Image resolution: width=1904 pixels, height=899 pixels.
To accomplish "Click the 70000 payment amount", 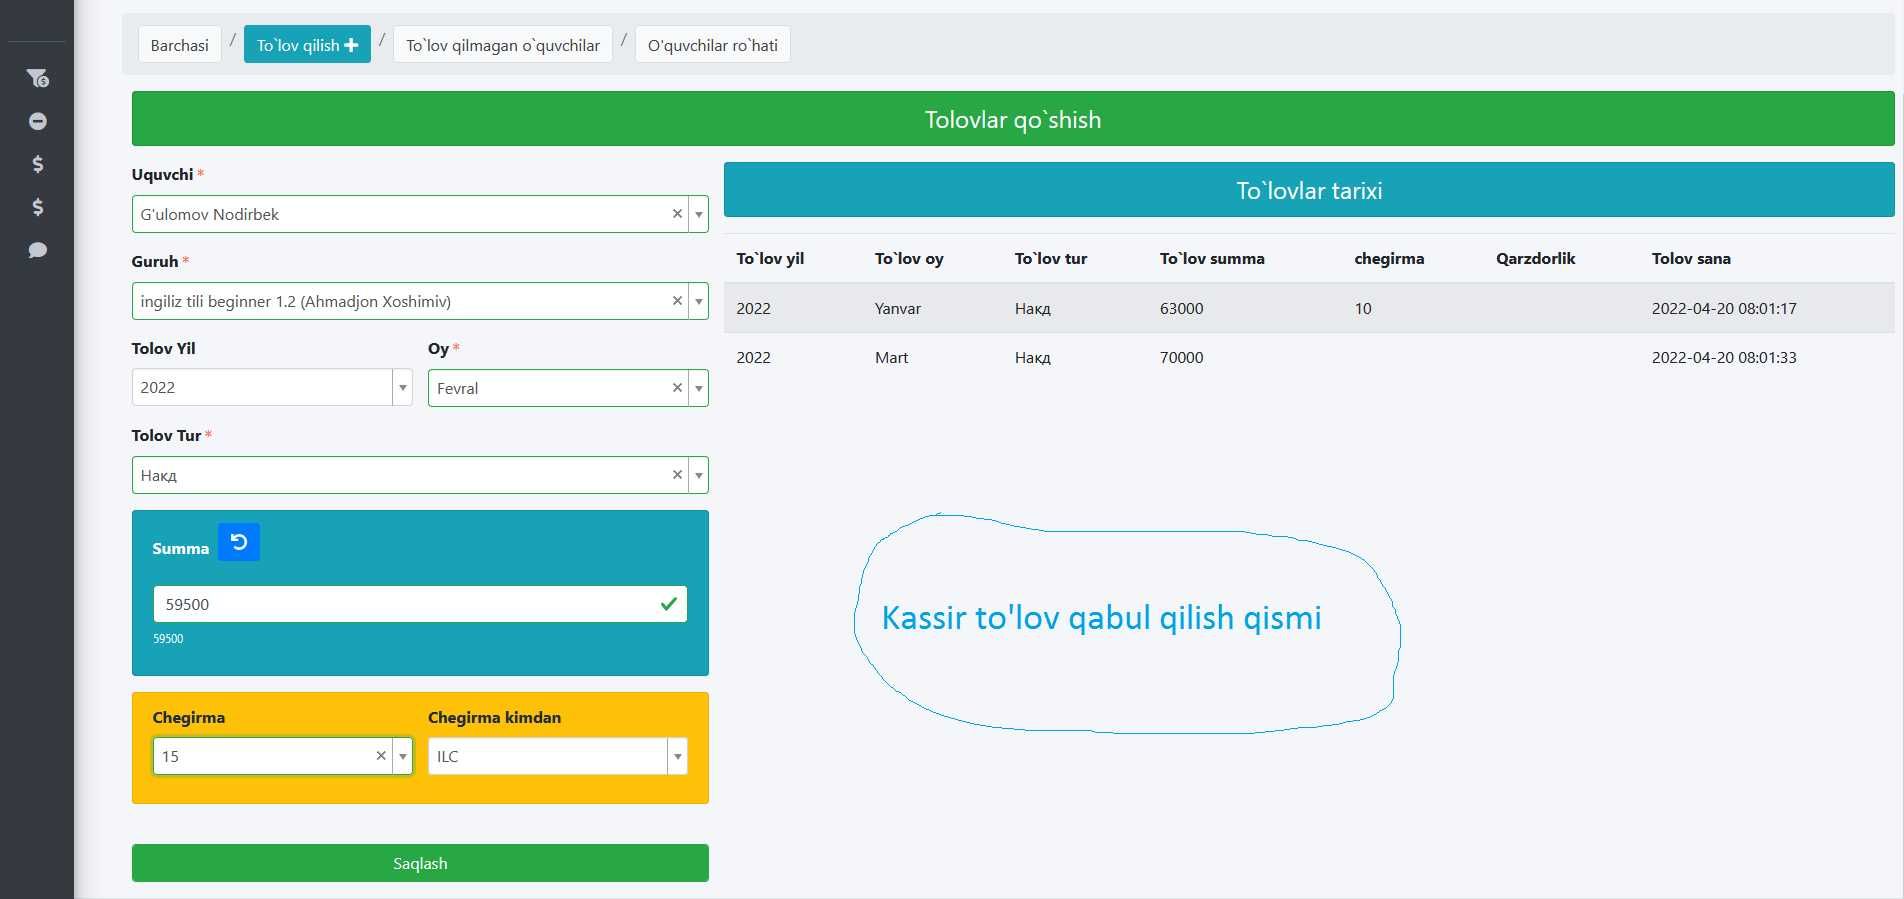I will [x=1182, y=357].
